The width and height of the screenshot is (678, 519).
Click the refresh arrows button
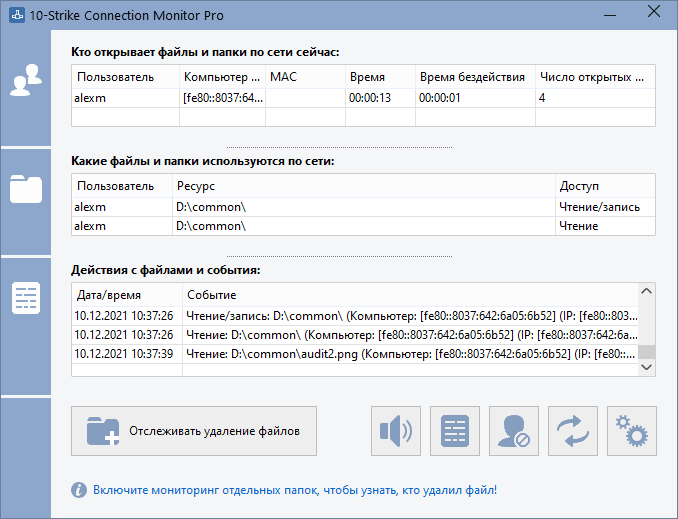click(573, 431)
